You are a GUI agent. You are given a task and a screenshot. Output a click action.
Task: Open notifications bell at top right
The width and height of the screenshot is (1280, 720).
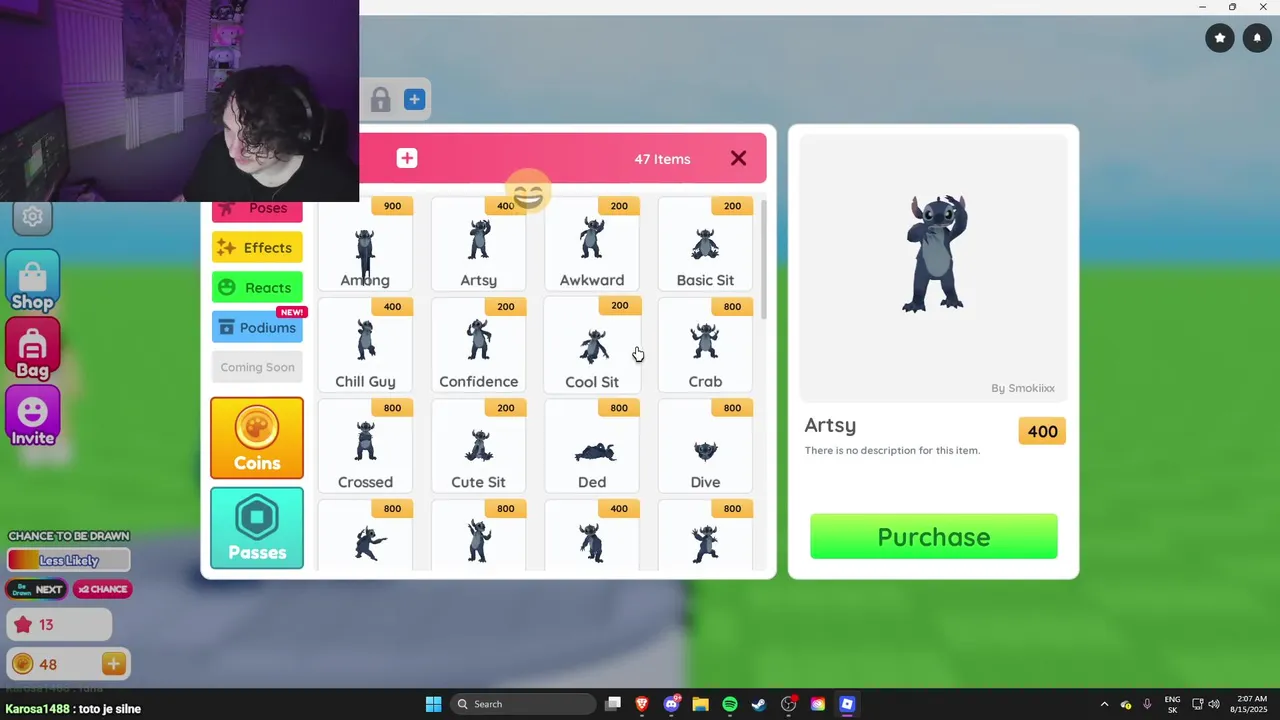(x=1257, y=38)
